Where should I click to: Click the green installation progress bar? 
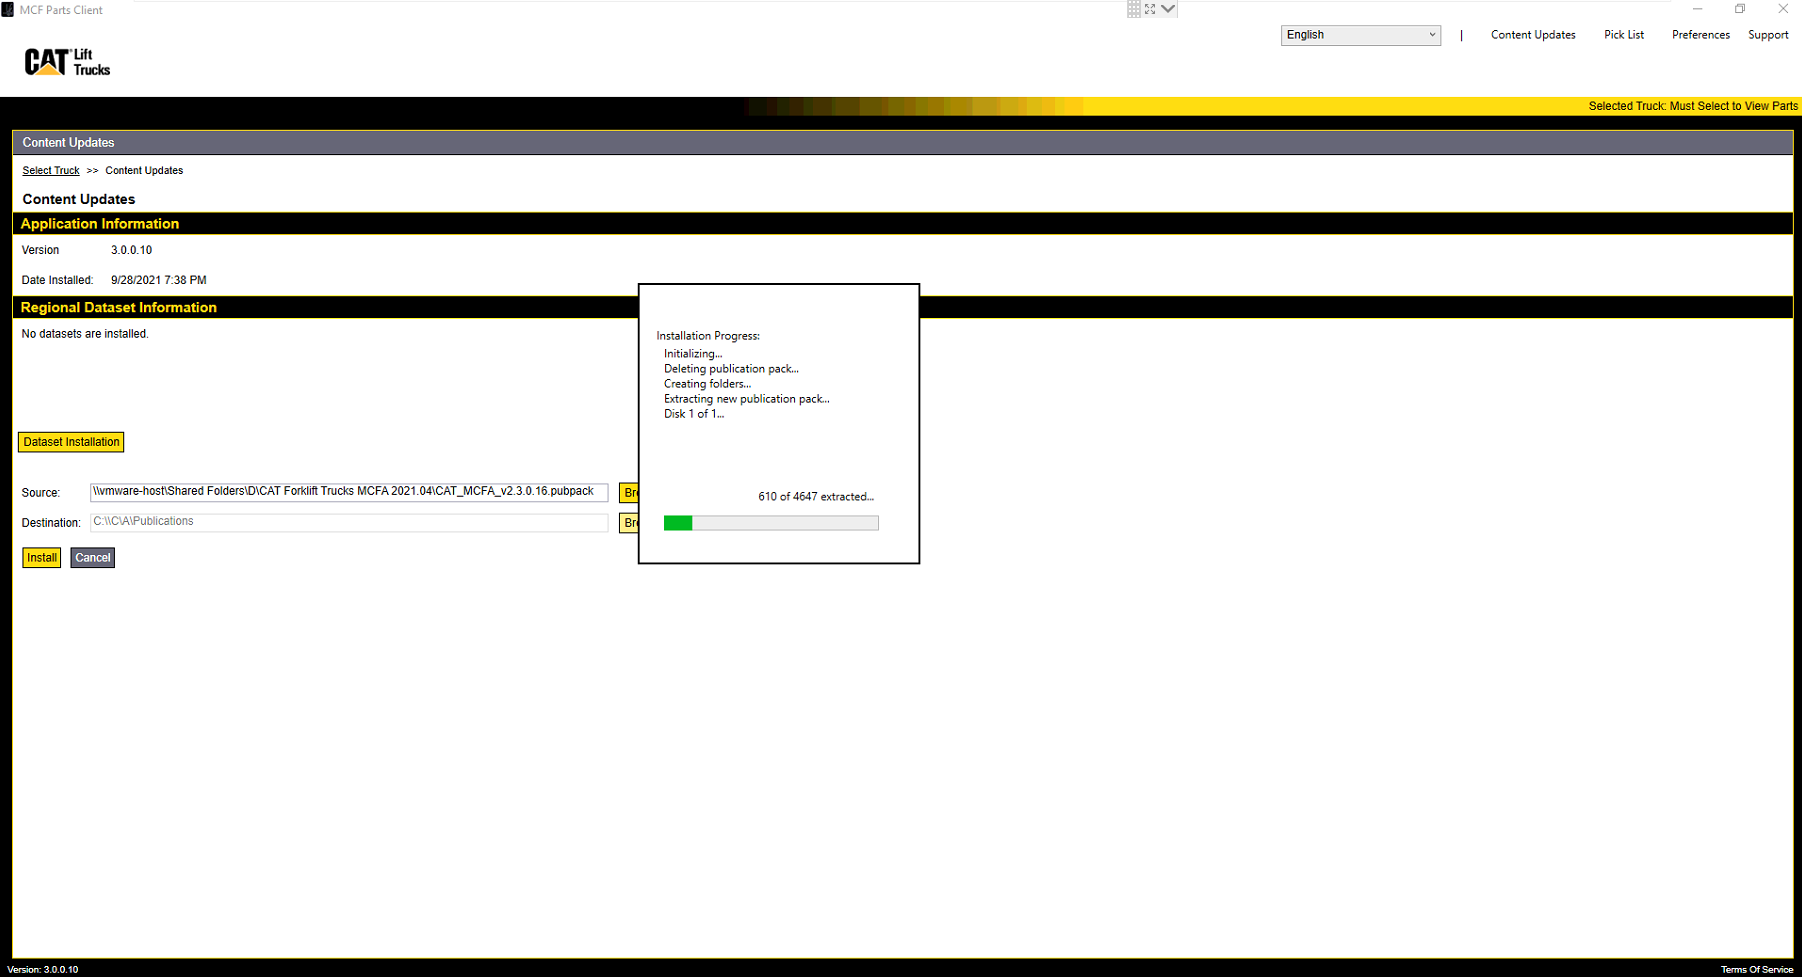pos(770,523)
